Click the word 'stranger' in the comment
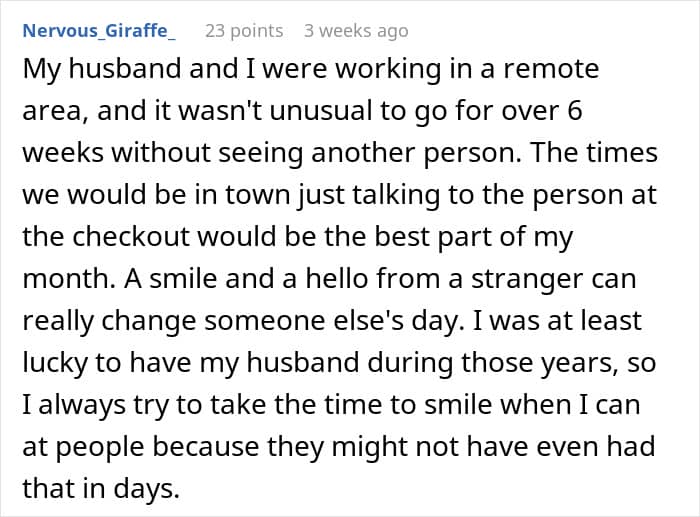700x517 pixels. point(527,279)
